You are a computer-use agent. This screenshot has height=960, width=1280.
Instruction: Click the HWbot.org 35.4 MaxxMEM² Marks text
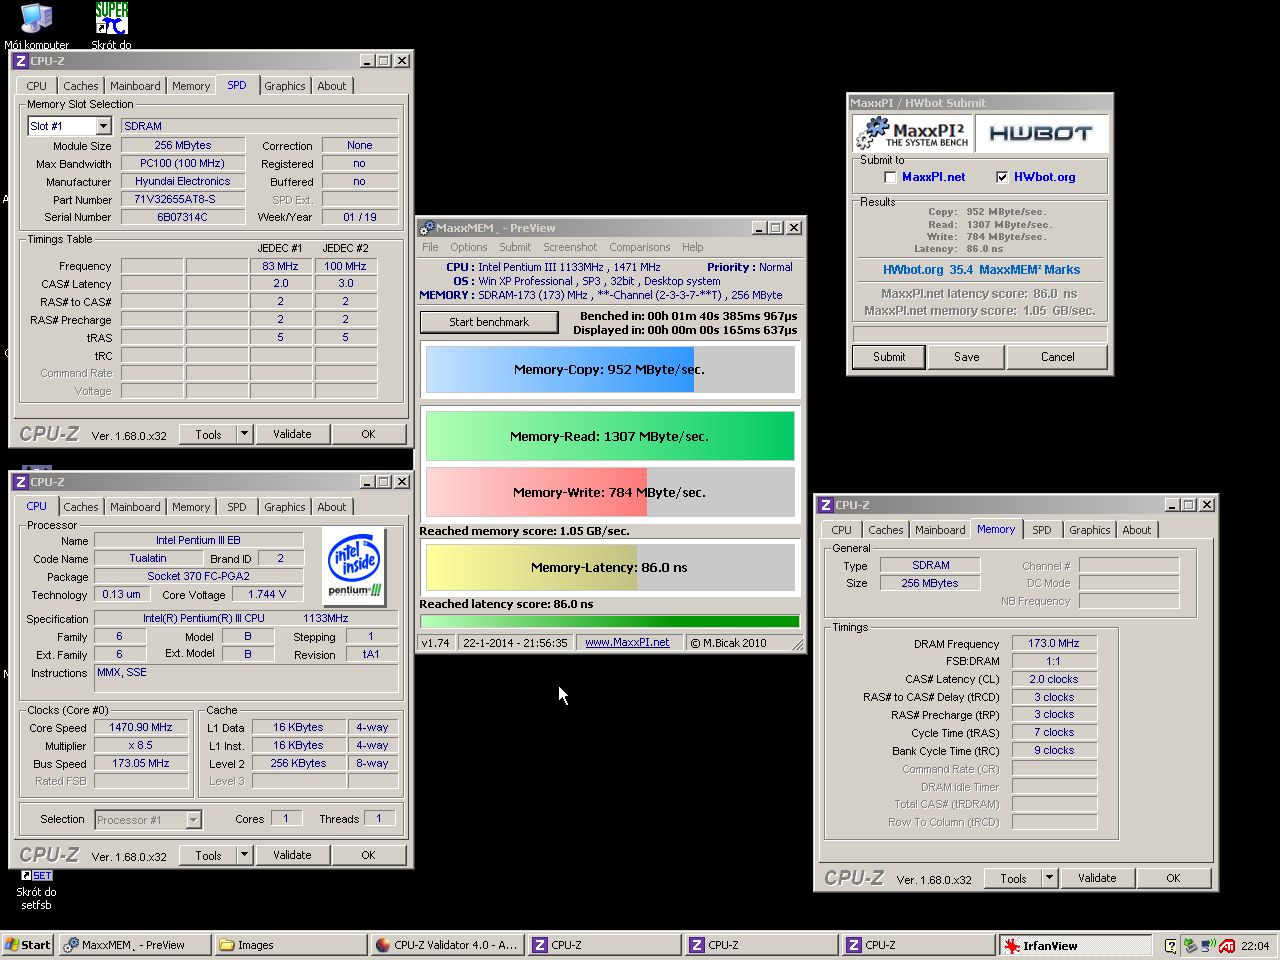(x=981, y=270)
